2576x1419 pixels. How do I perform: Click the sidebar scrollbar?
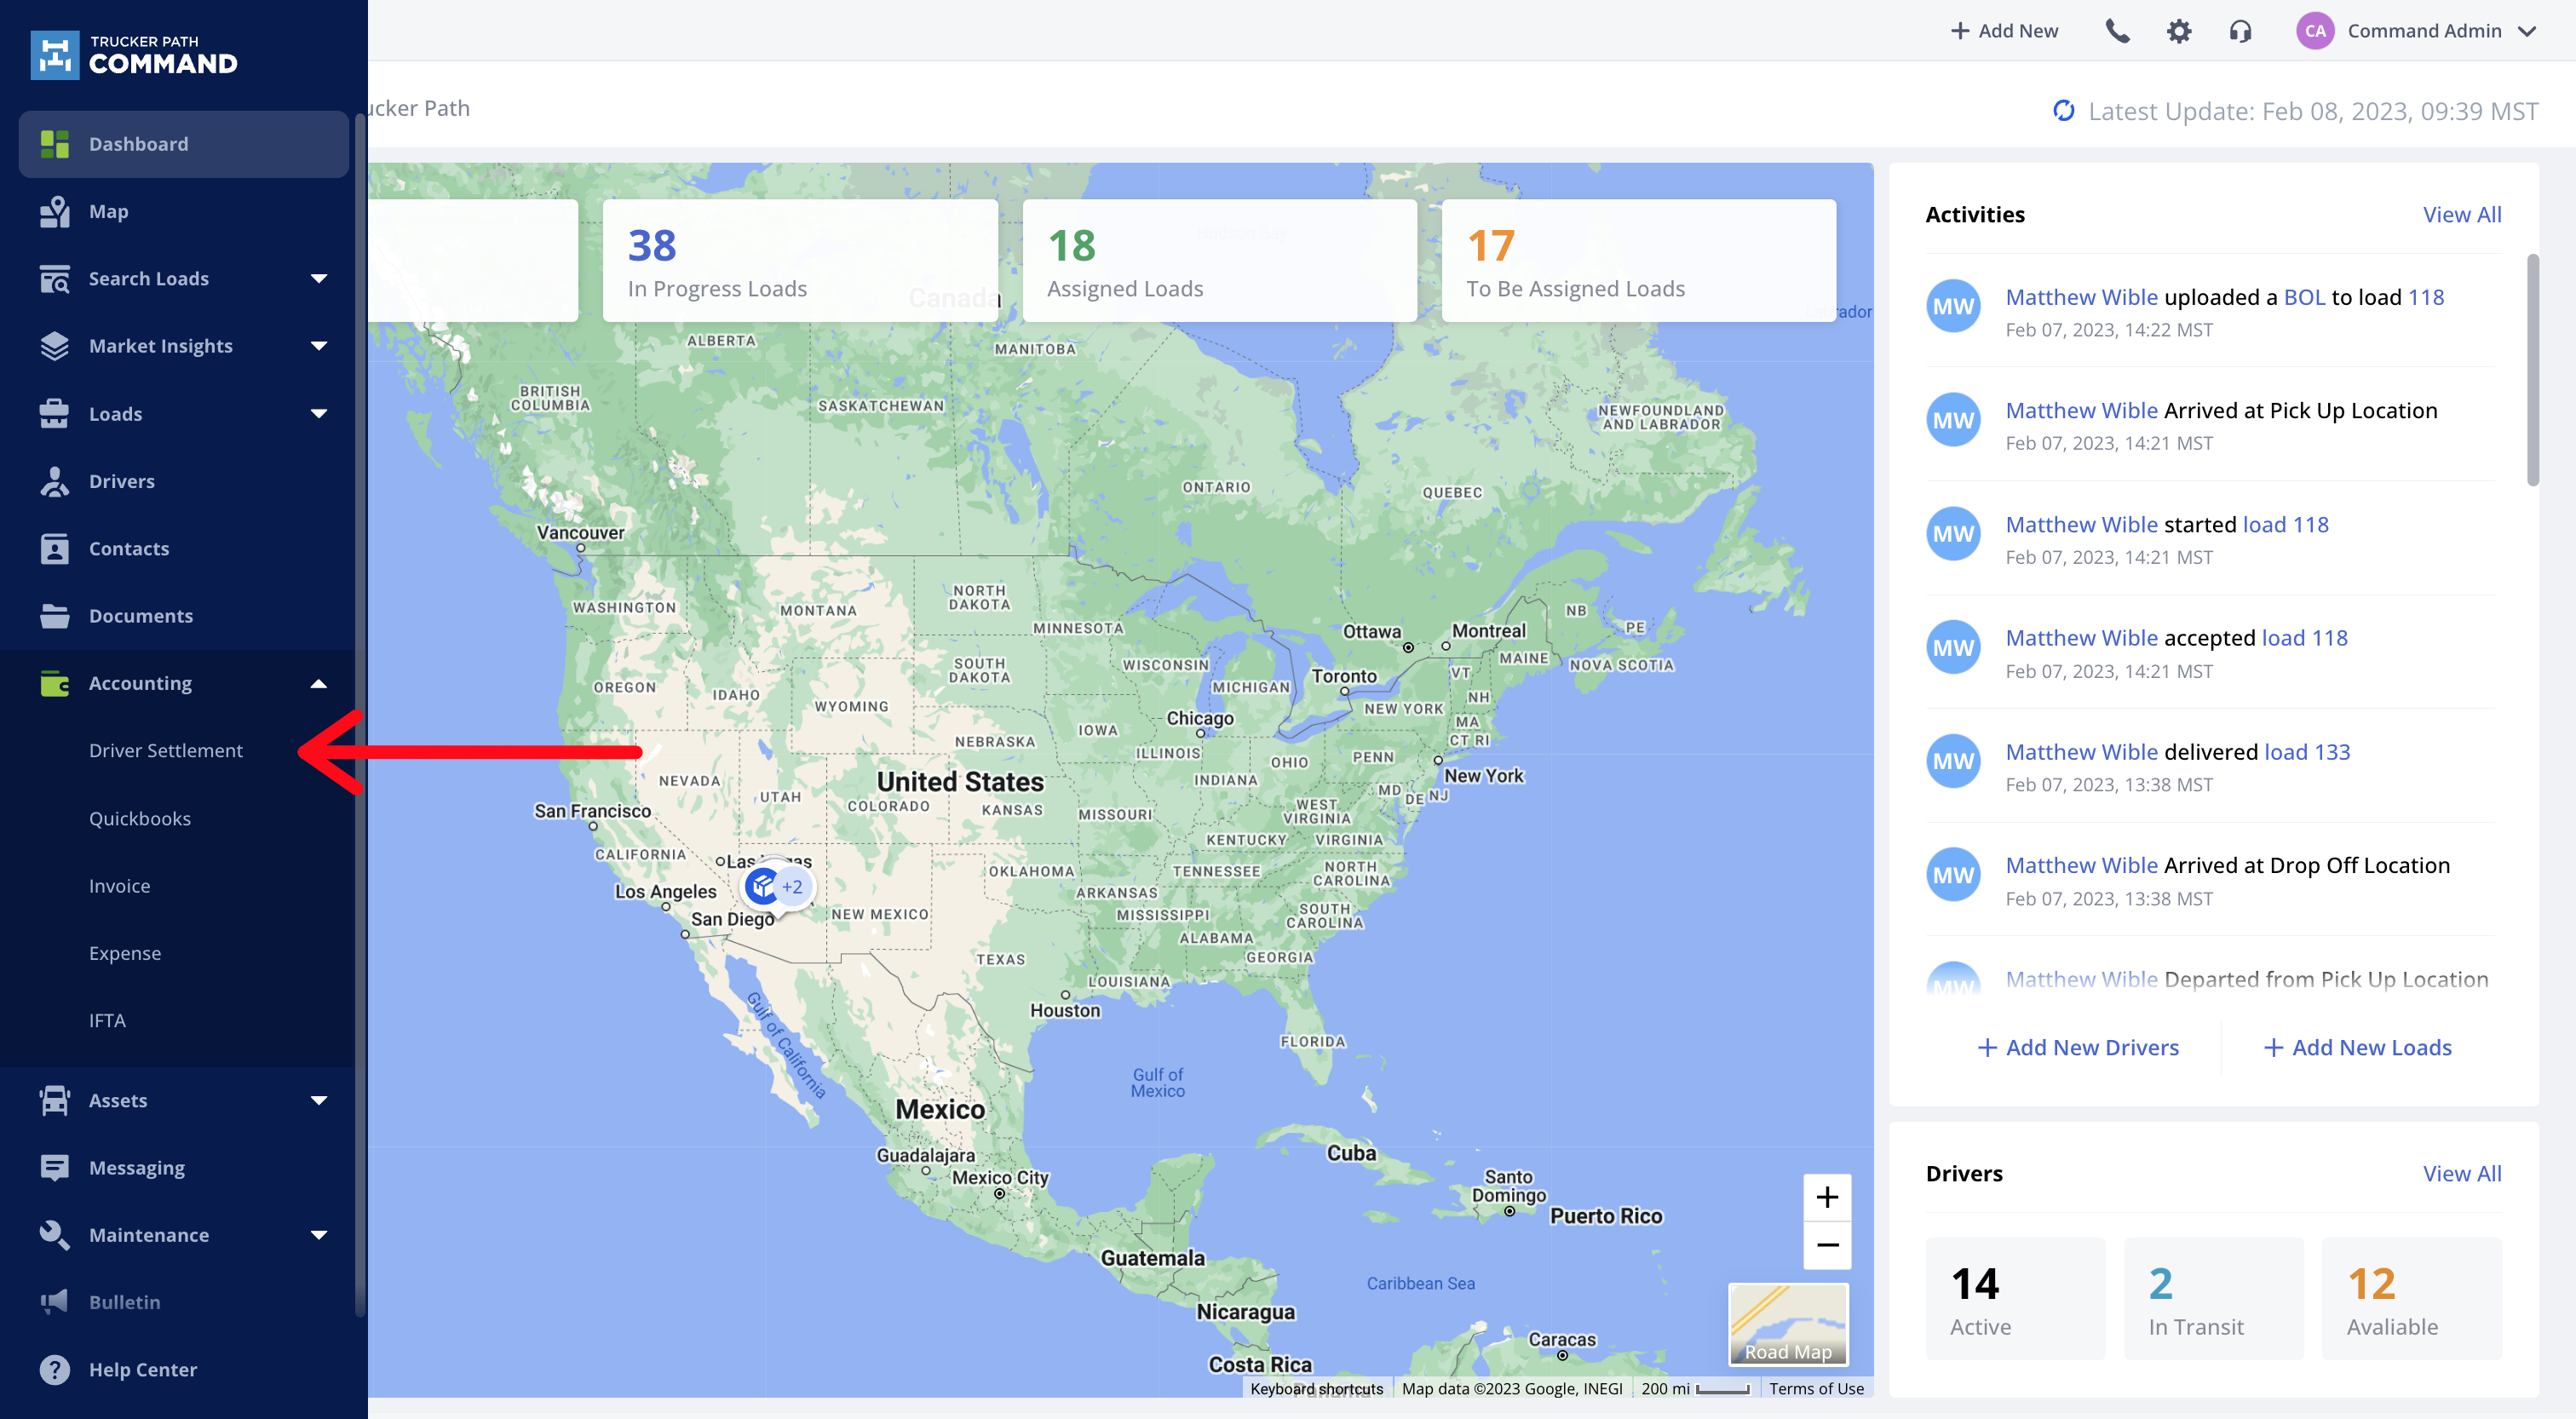pyautogui.click(x=360, y=715)
